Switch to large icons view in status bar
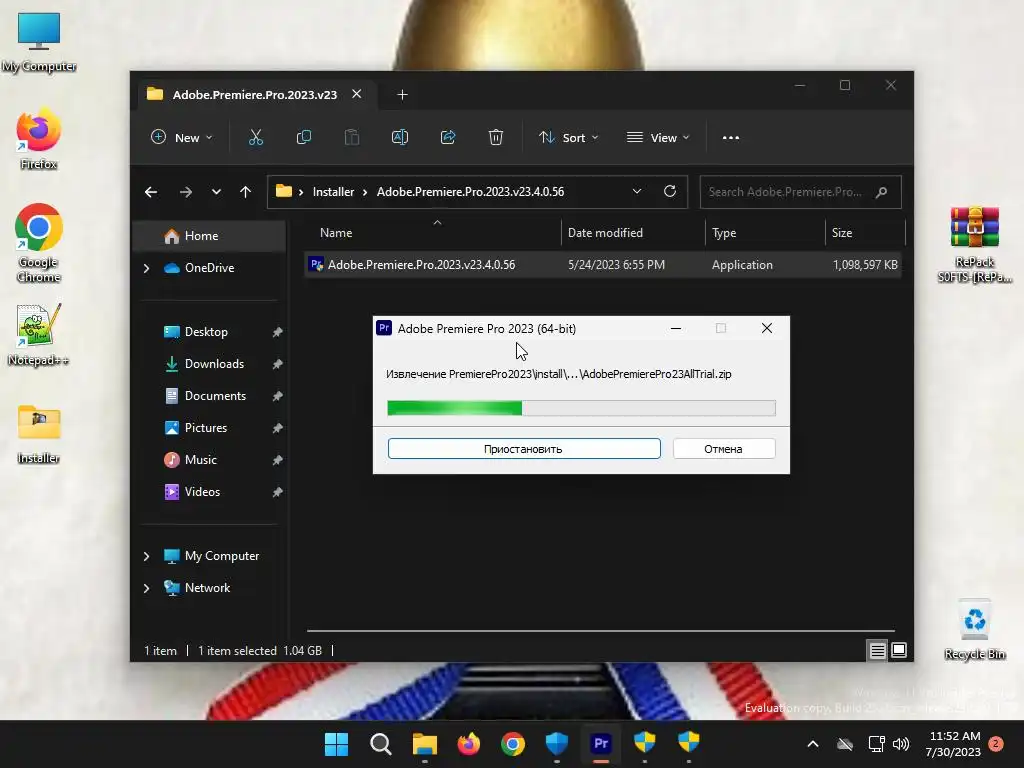1024x768 pixels. tap(899, 650)
